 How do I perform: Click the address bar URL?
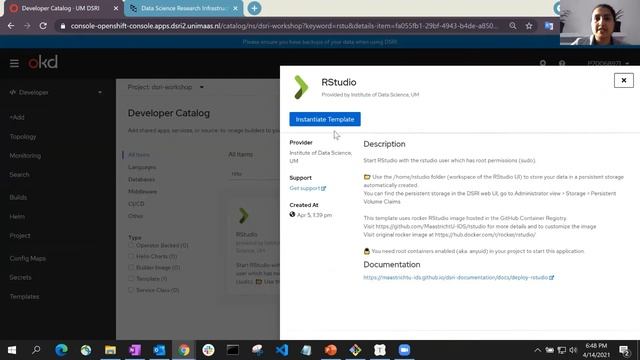click(x=283, y=26)
